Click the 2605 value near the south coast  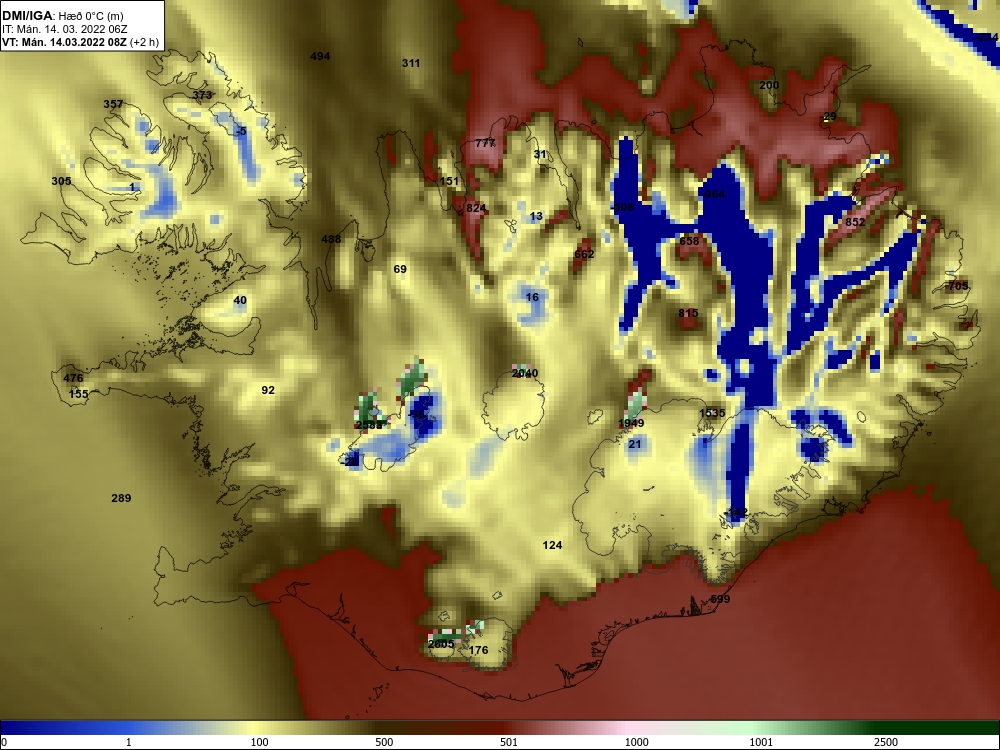[x=441, y=644]
